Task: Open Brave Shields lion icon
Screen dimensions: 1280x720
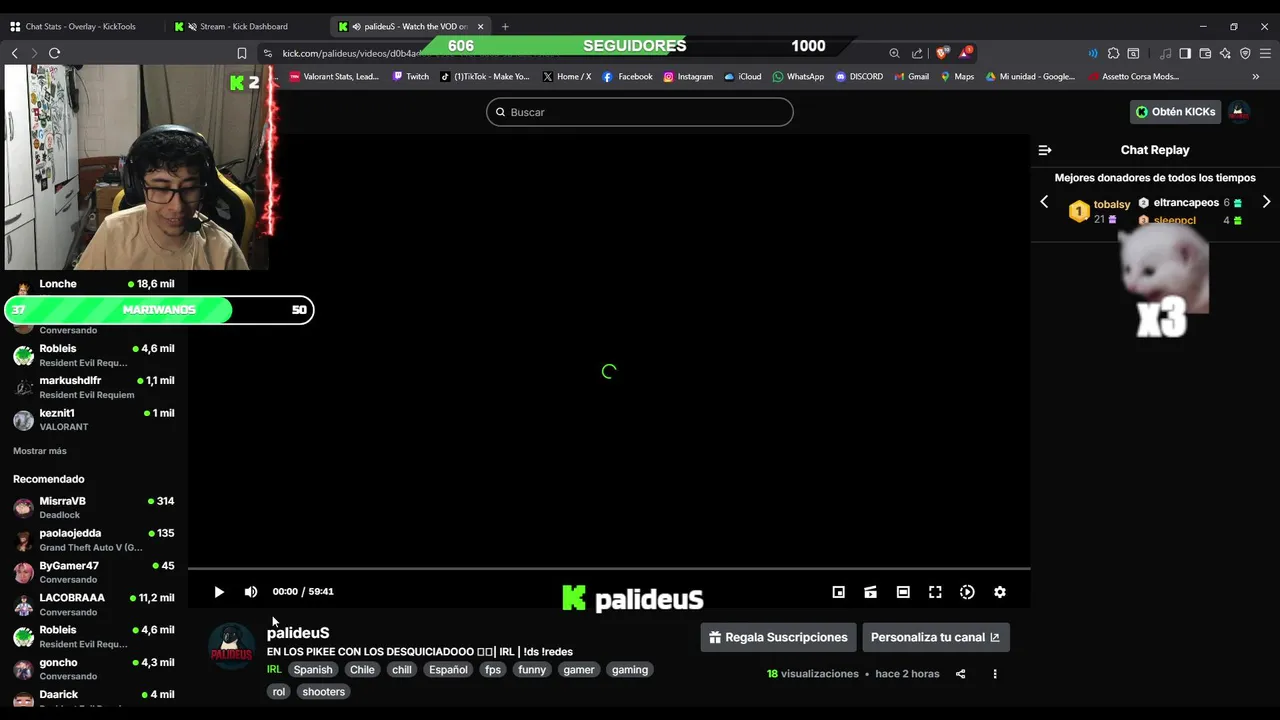Action: 942,53
